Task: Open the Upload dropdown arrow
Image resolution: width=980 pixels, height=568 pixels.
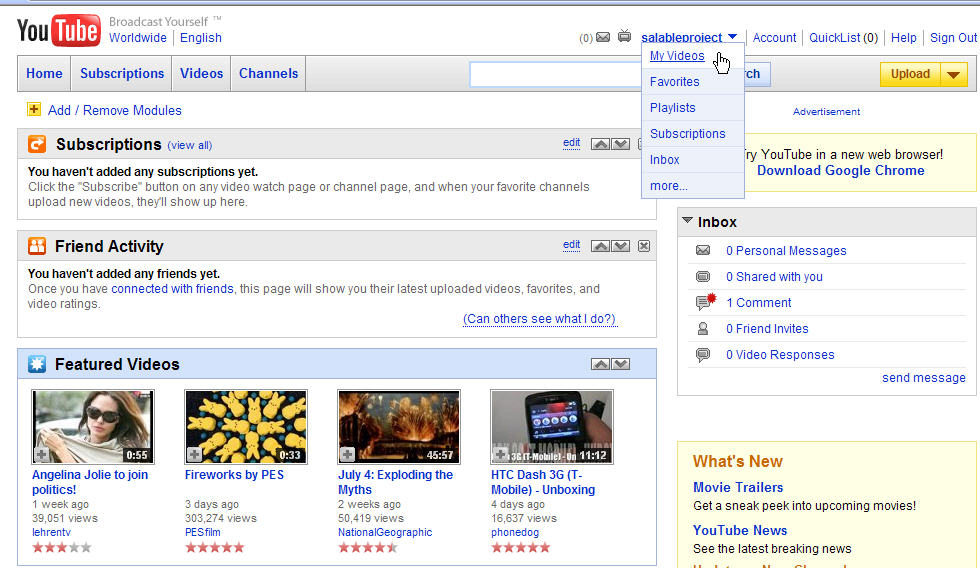Action: (x=954, y=74)
